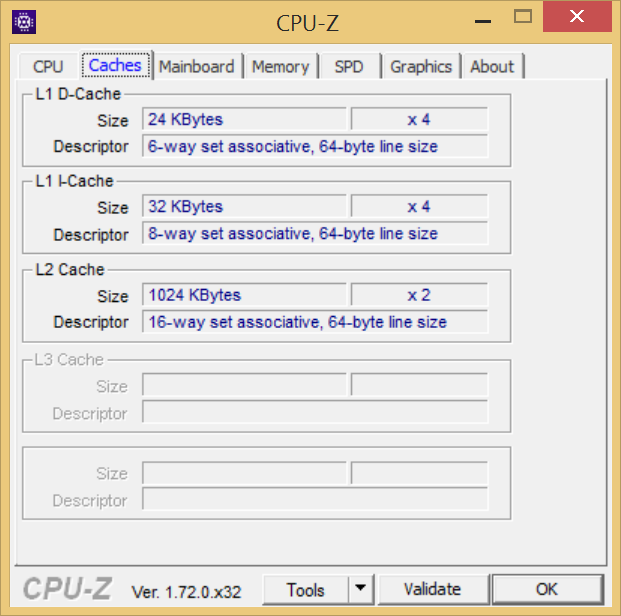Image resolution: width=621 pixels, height=616 pixels.
Task: Select the Caches tab
Action: [x=115, y=65]
